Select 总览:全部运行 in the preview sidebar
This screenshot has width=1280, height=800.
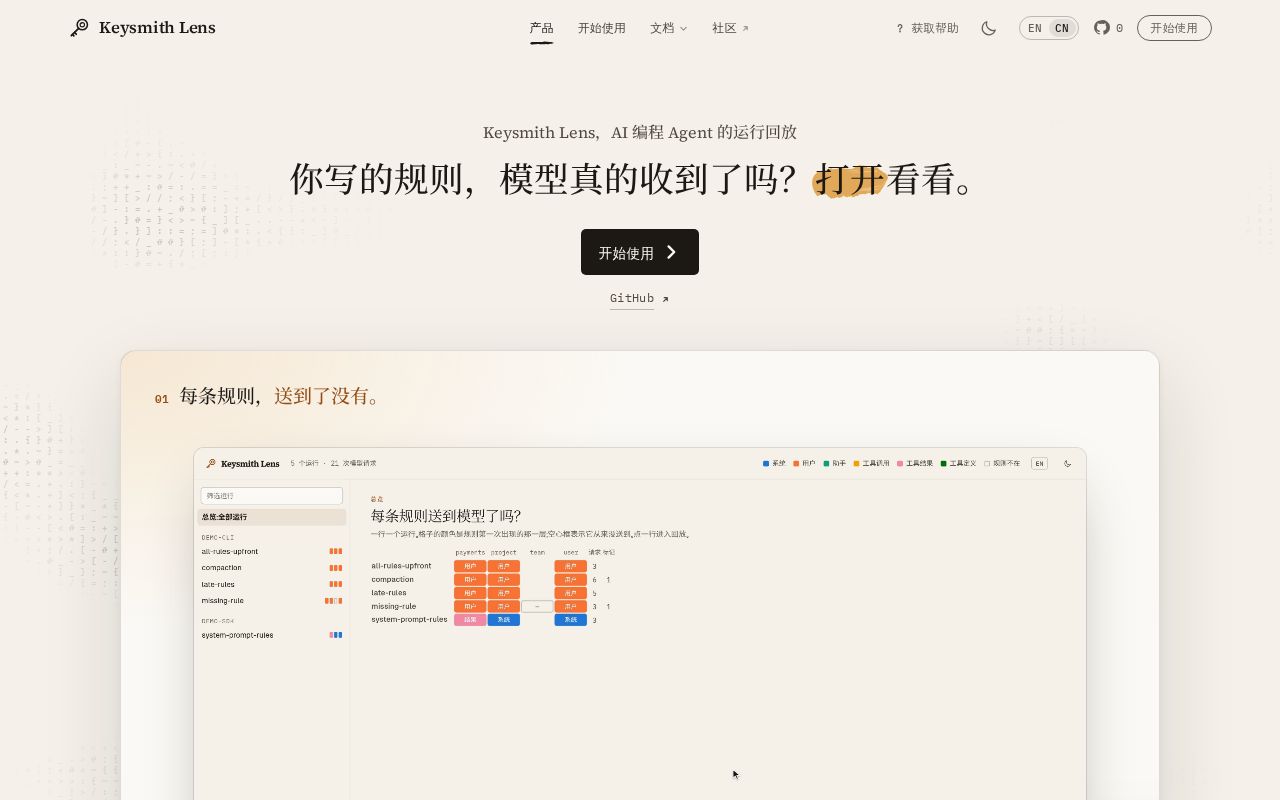coord(272,517)
